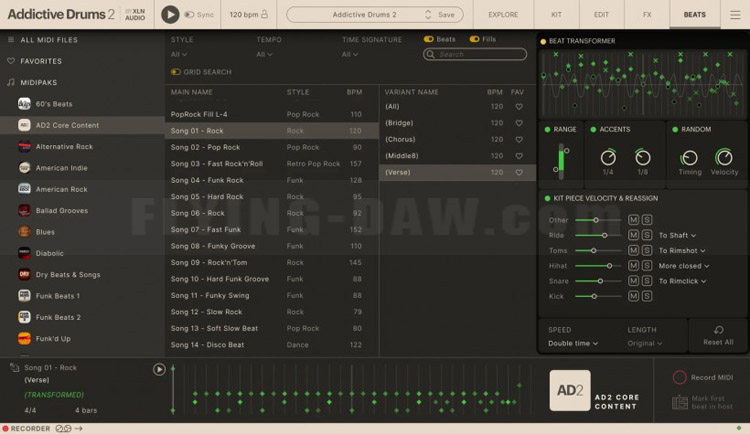
Task: Solo the Snare kit piece
Action: click(647, 281)
